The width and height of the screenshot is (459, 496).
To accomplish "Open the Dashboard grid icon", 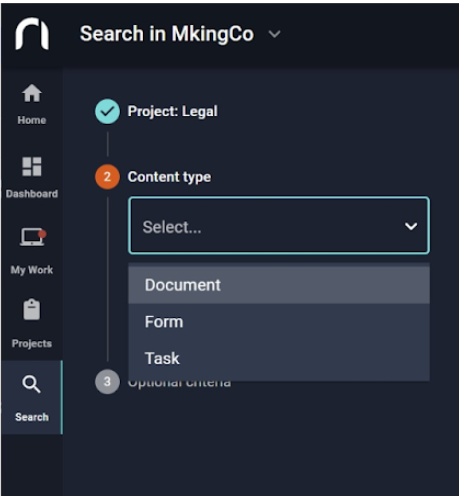I will coord(32,166).
